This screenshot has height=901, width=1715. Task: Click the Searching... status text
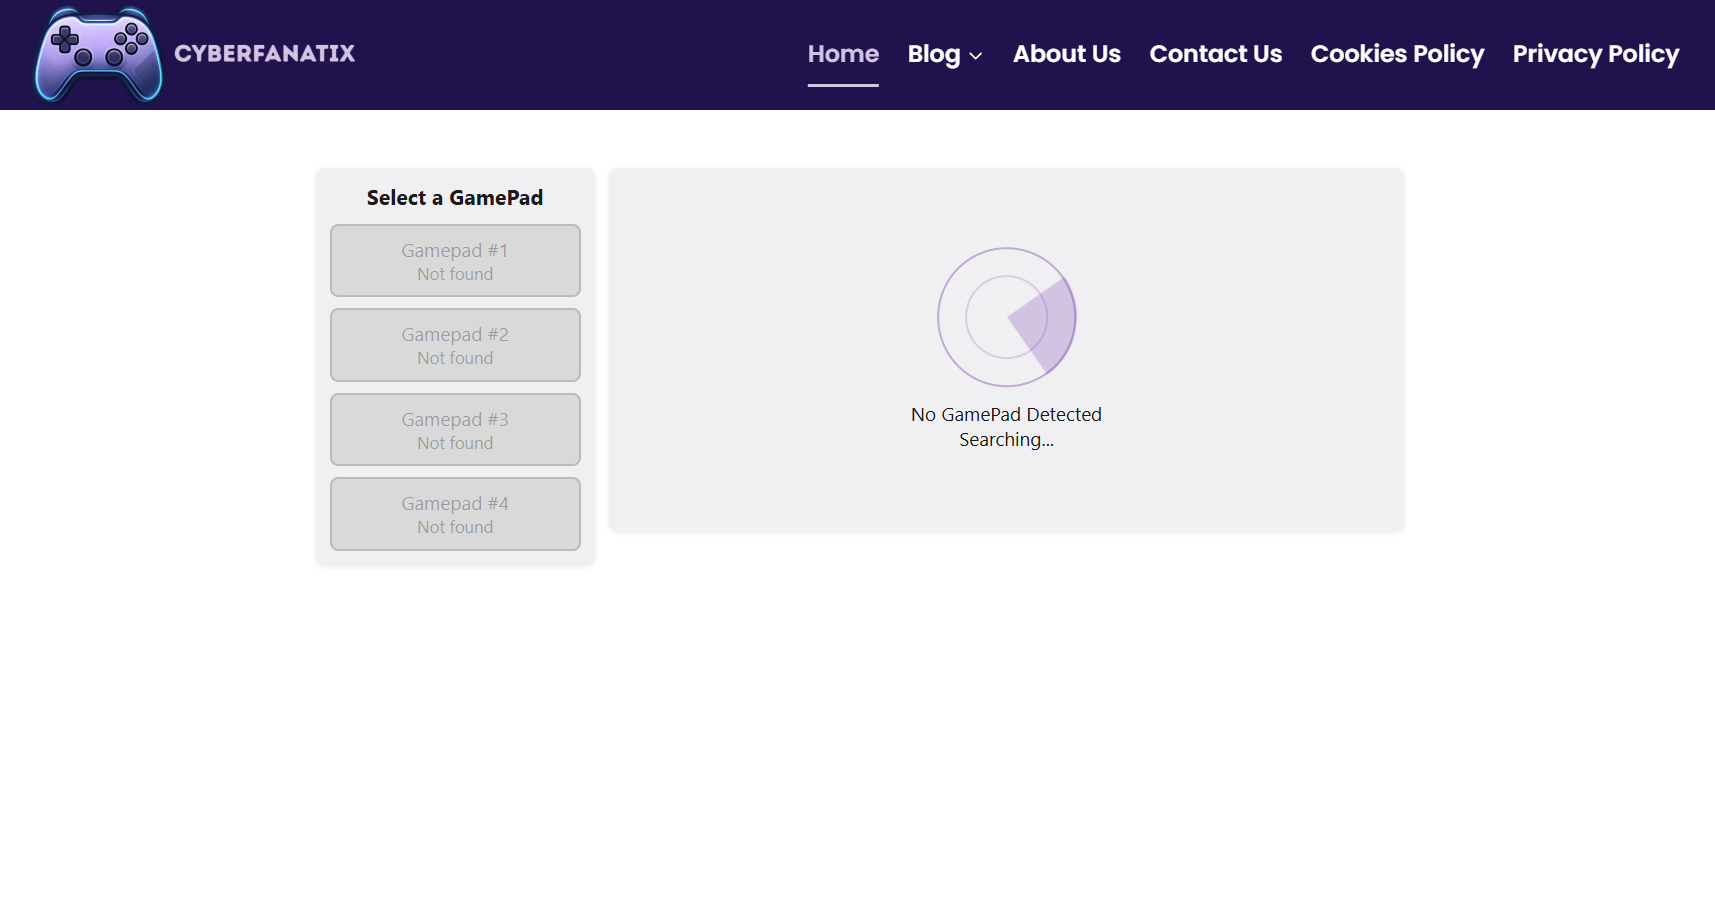point(1006,439)
